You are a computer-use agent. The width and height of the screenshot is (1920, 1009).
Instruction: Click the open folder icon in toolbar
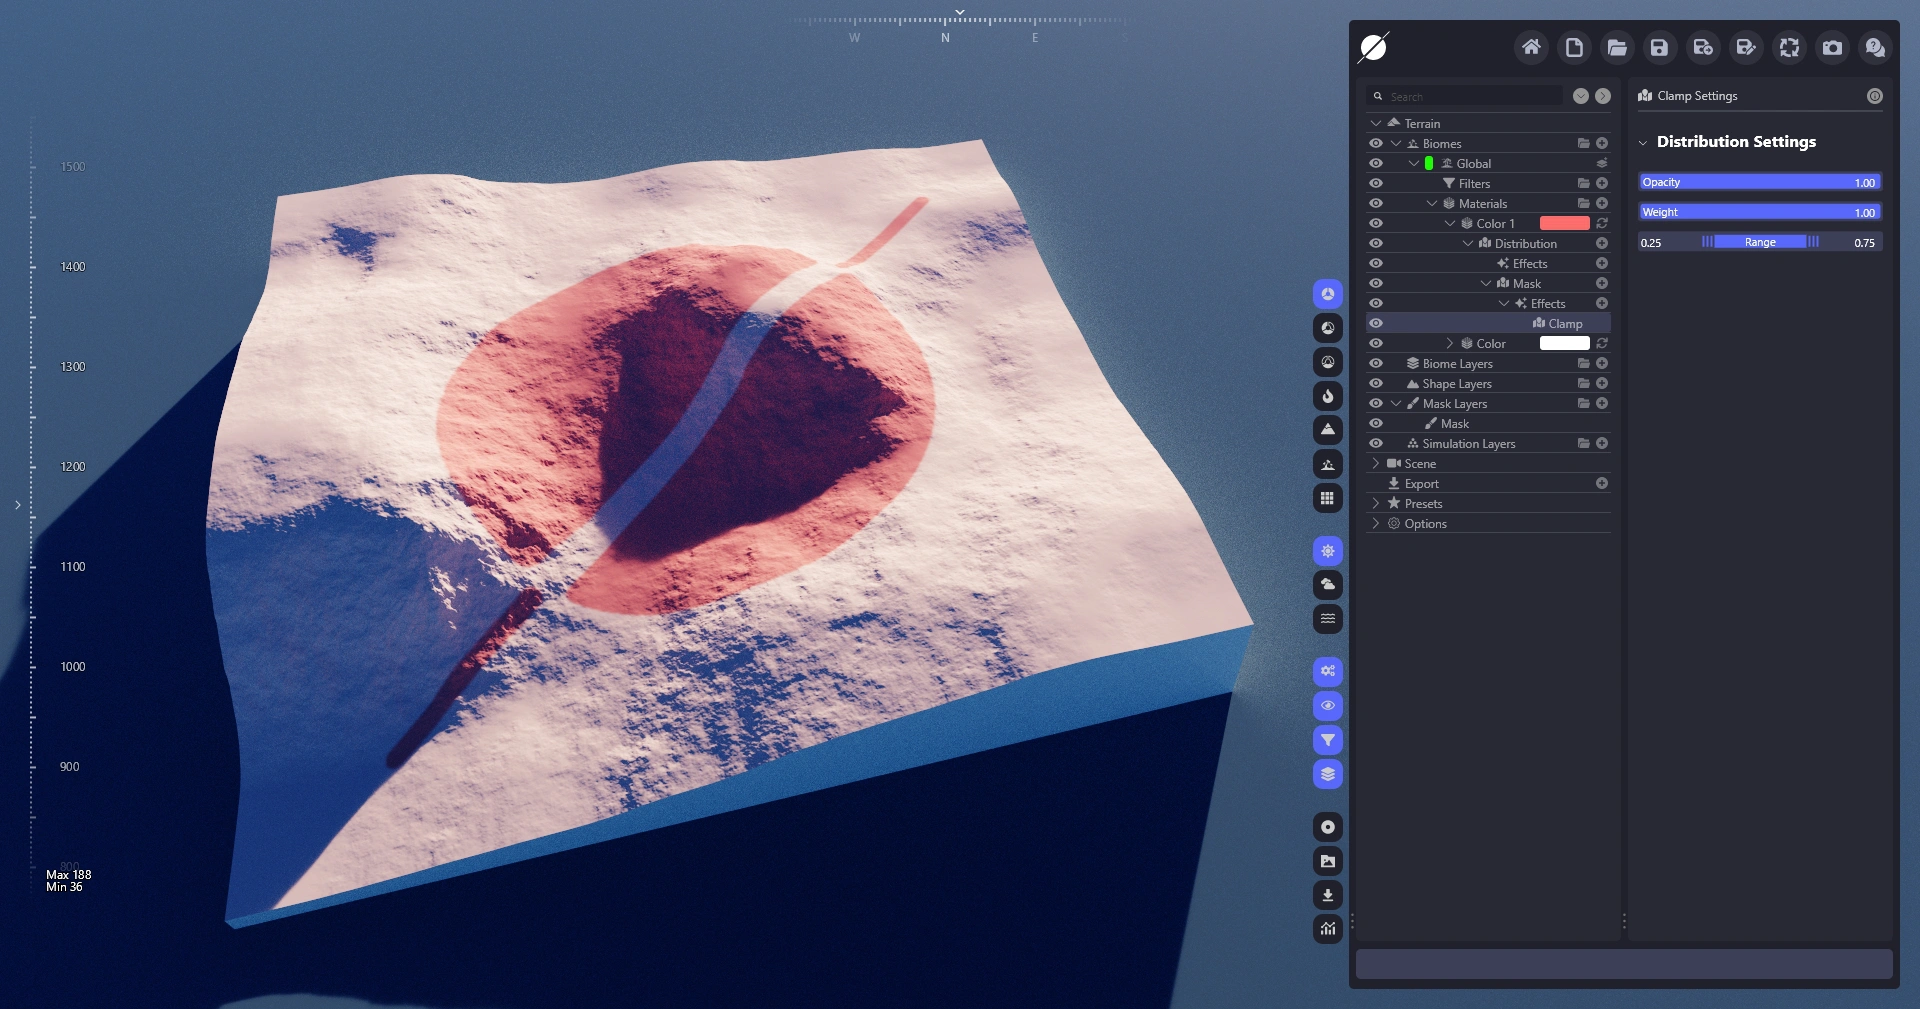pyautogui.click(x=1616, y=47)
